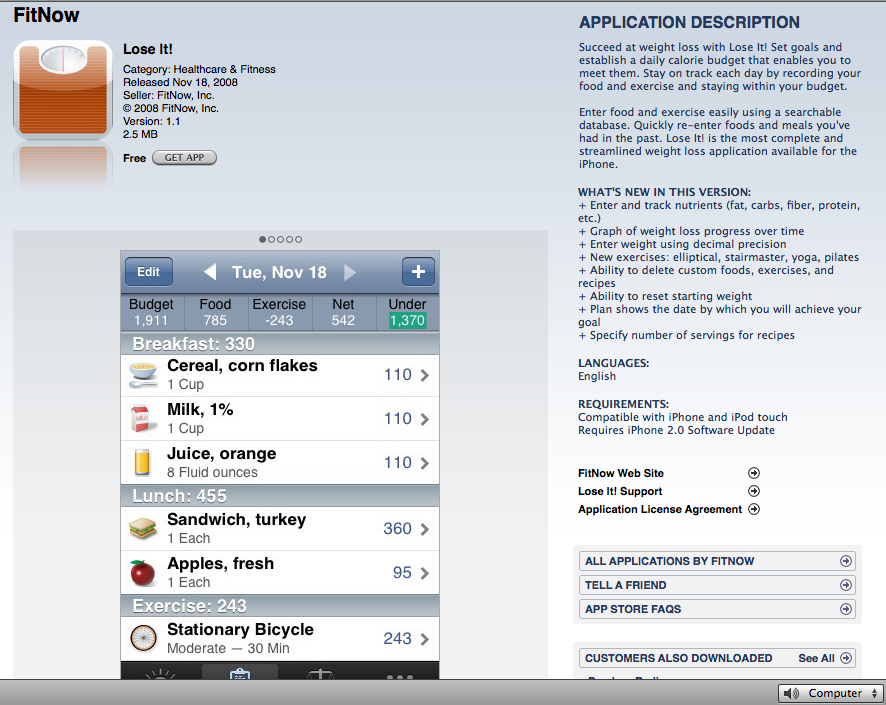Click the speaker volume icon

791,693
